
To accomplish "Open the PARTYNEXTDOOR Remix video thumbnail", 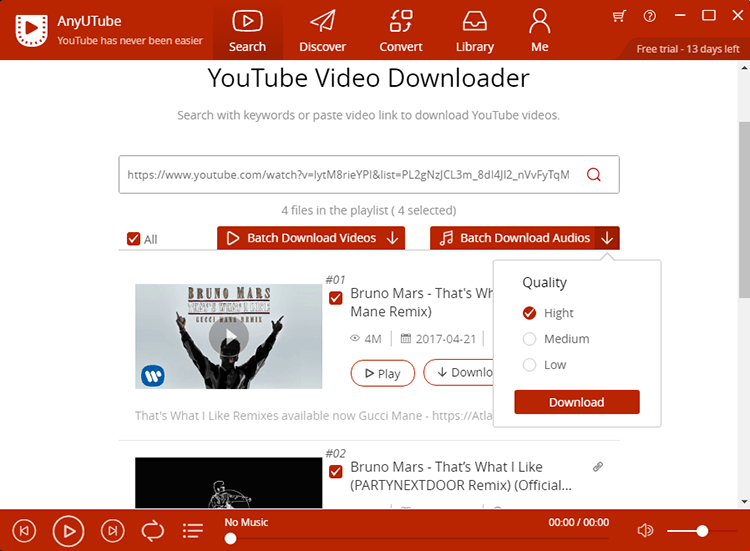I will point(229,483).
